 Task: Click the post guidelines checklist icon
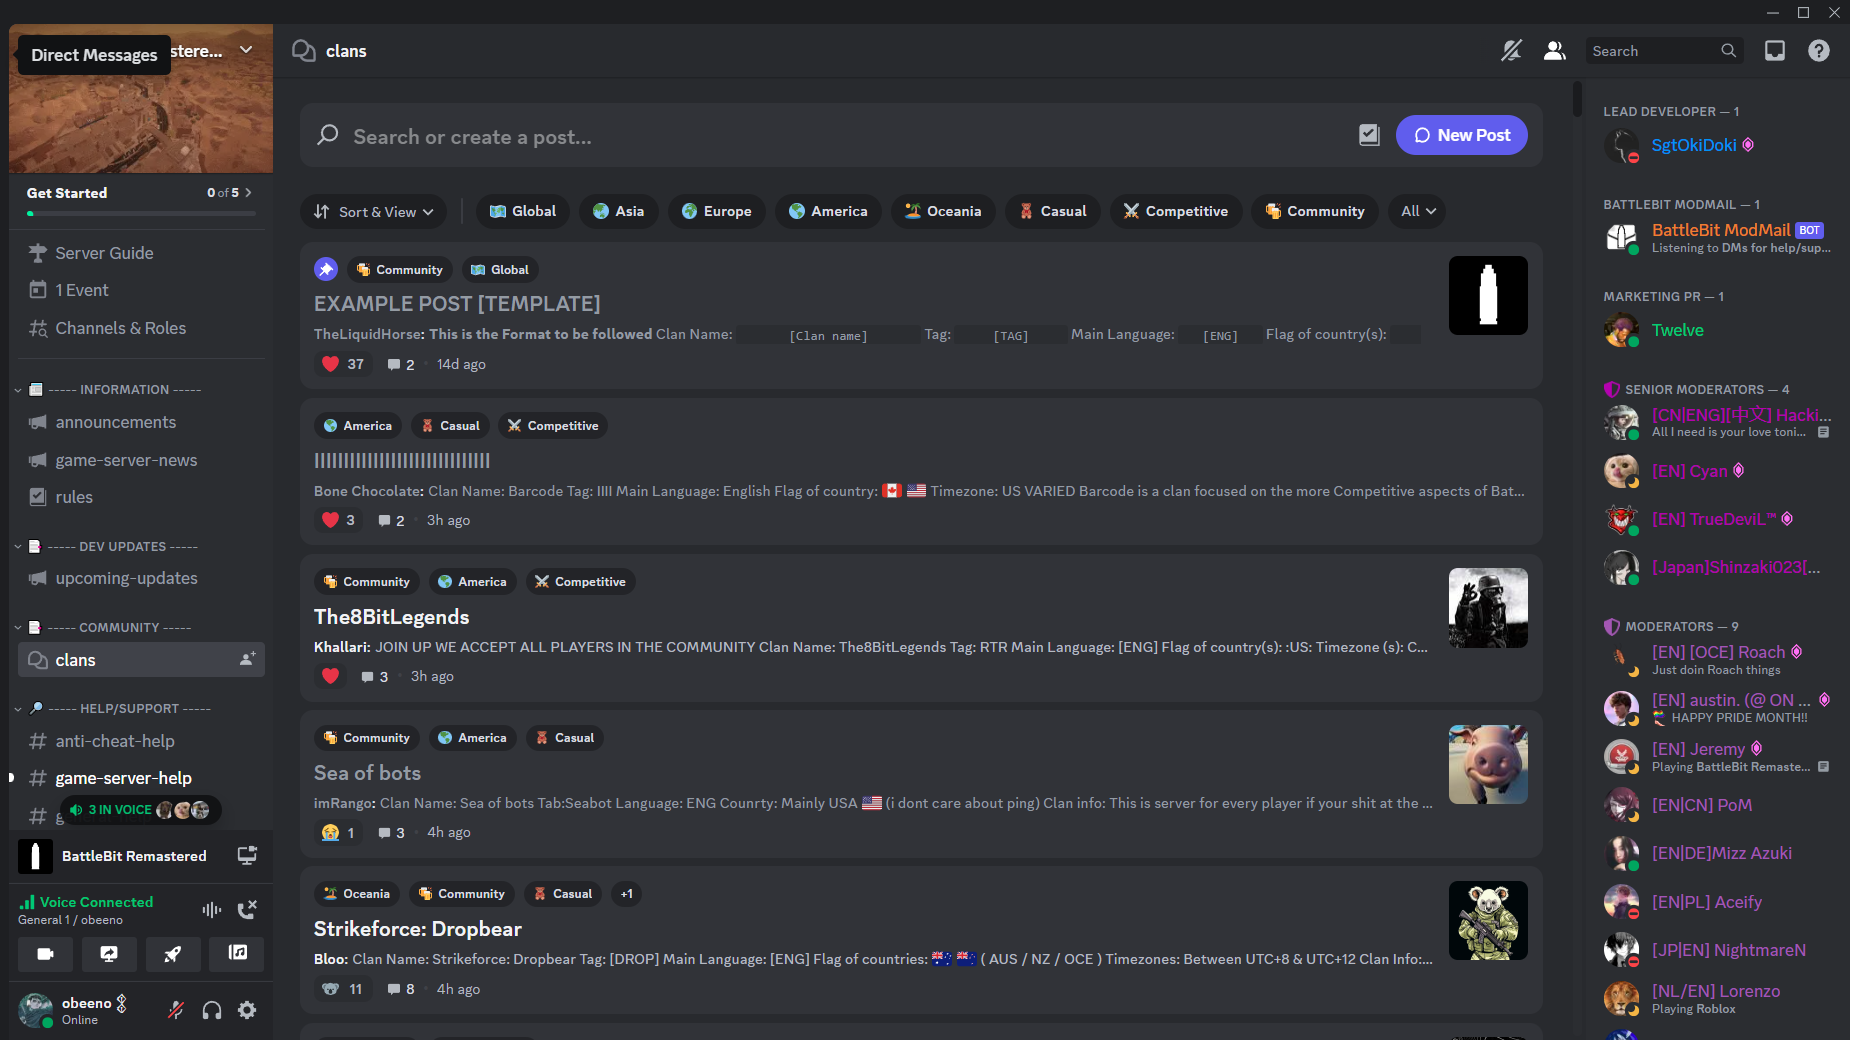[x=1369, y=135]
